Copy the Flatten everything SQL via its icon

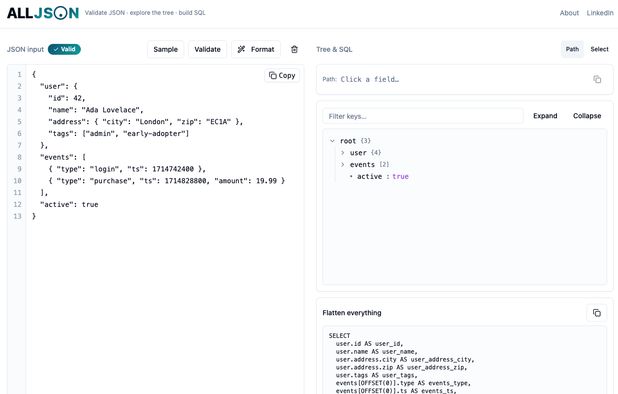[x=596, y=313]
